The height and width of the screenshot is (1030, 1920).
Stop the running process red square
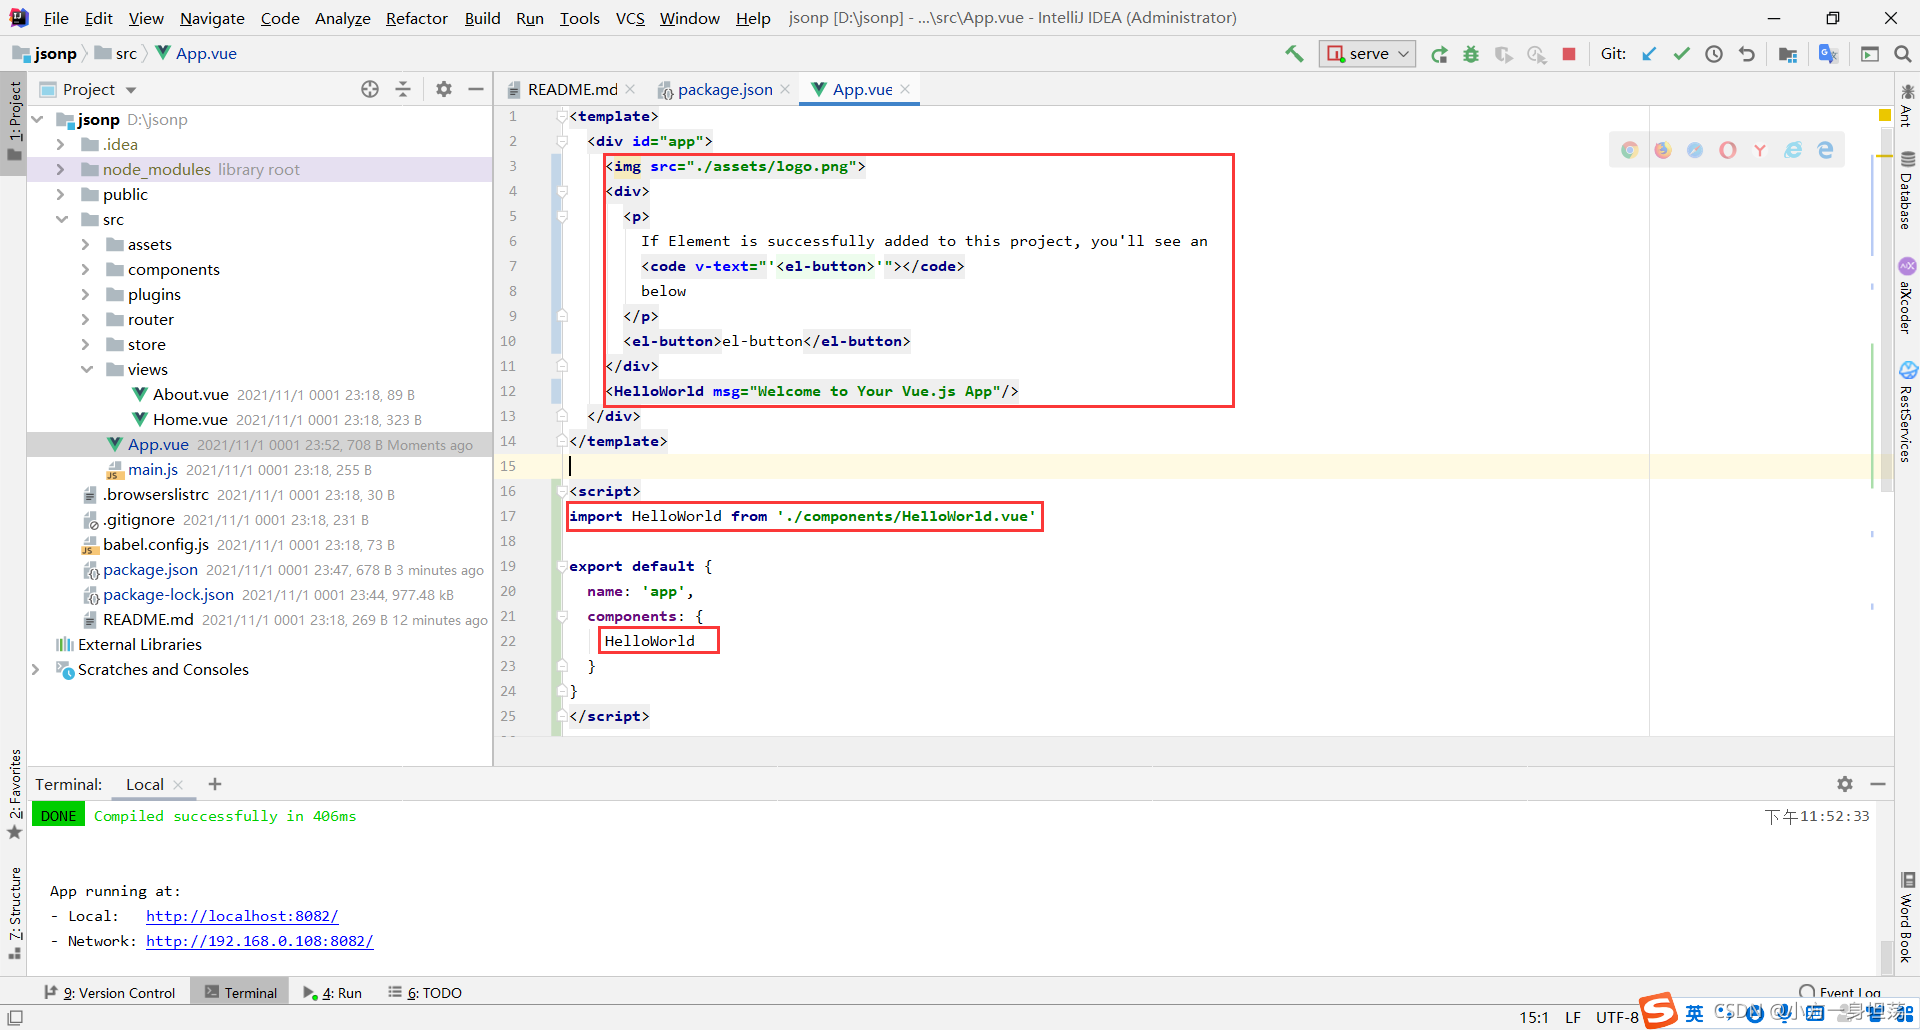1569,54
